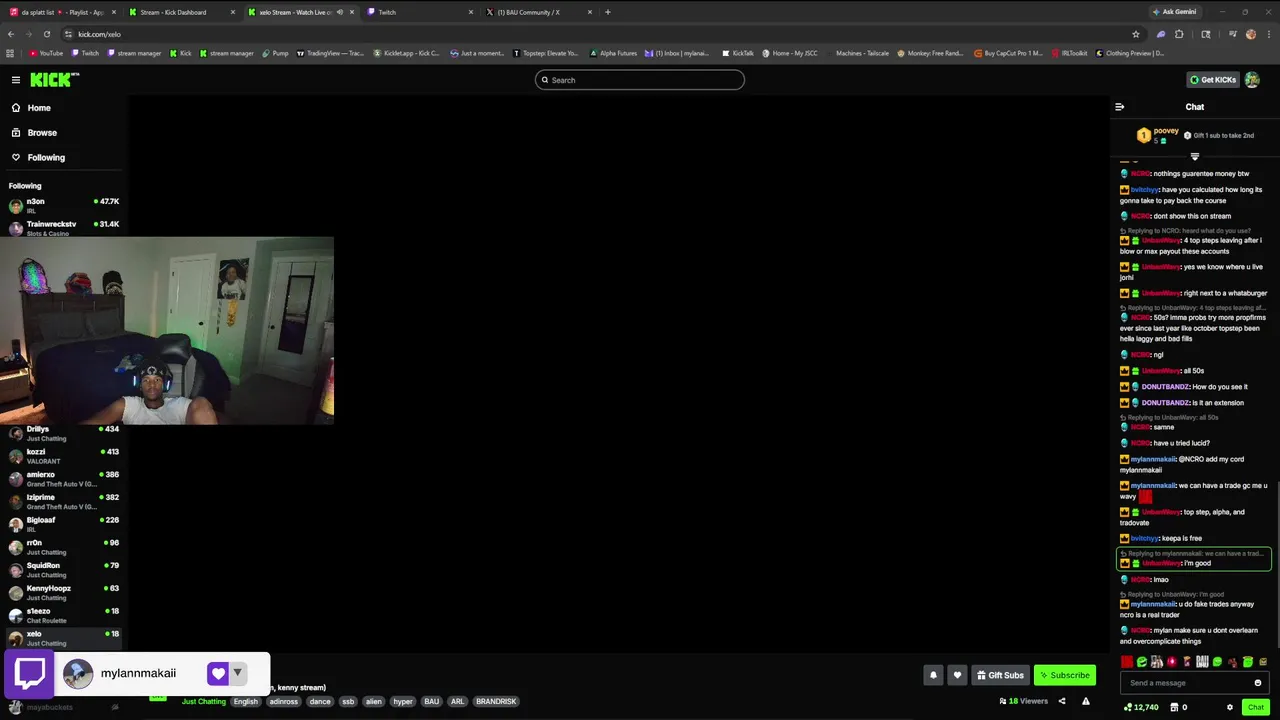Open amierxo channel in following list

62,479
